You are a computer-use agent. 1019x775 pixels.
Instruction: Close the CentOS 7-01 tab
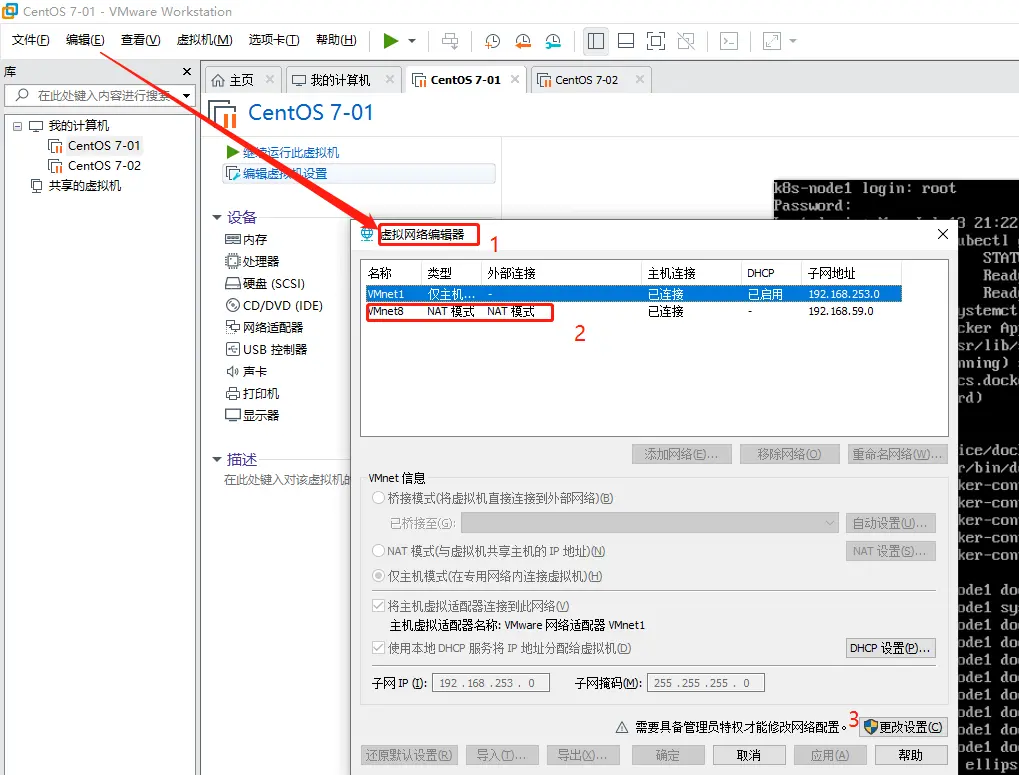(x=515, y=79)
